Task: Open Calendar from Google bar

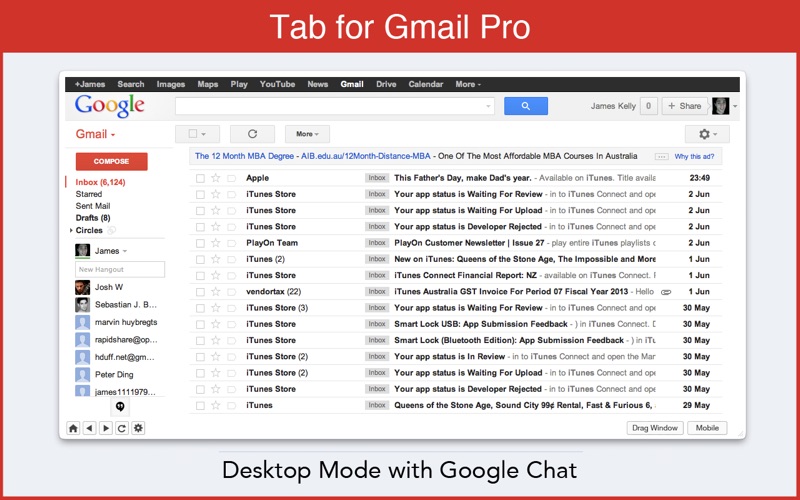Action: coord(426,84)
